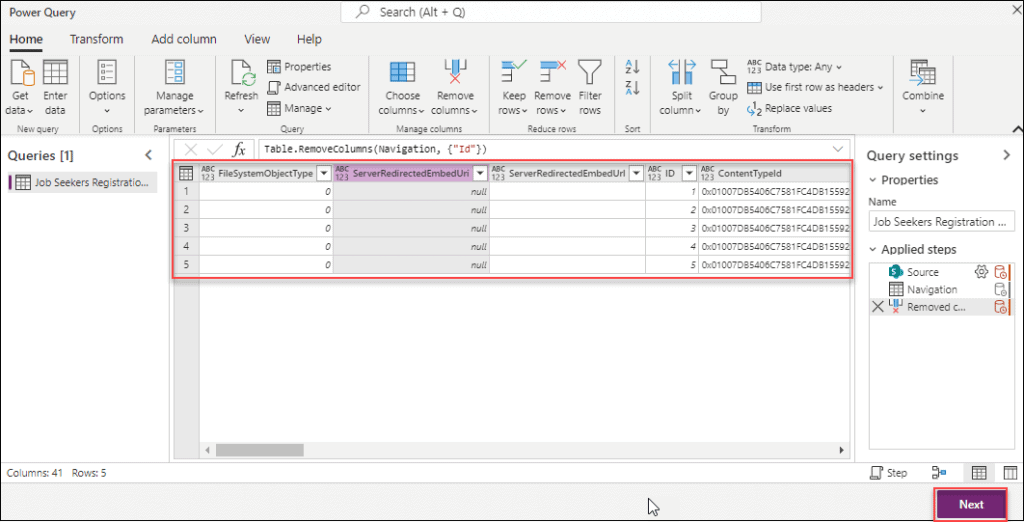Sort ascending A to Z
This screenshot has width=1024, height=522.
click(x=632, y=67)
